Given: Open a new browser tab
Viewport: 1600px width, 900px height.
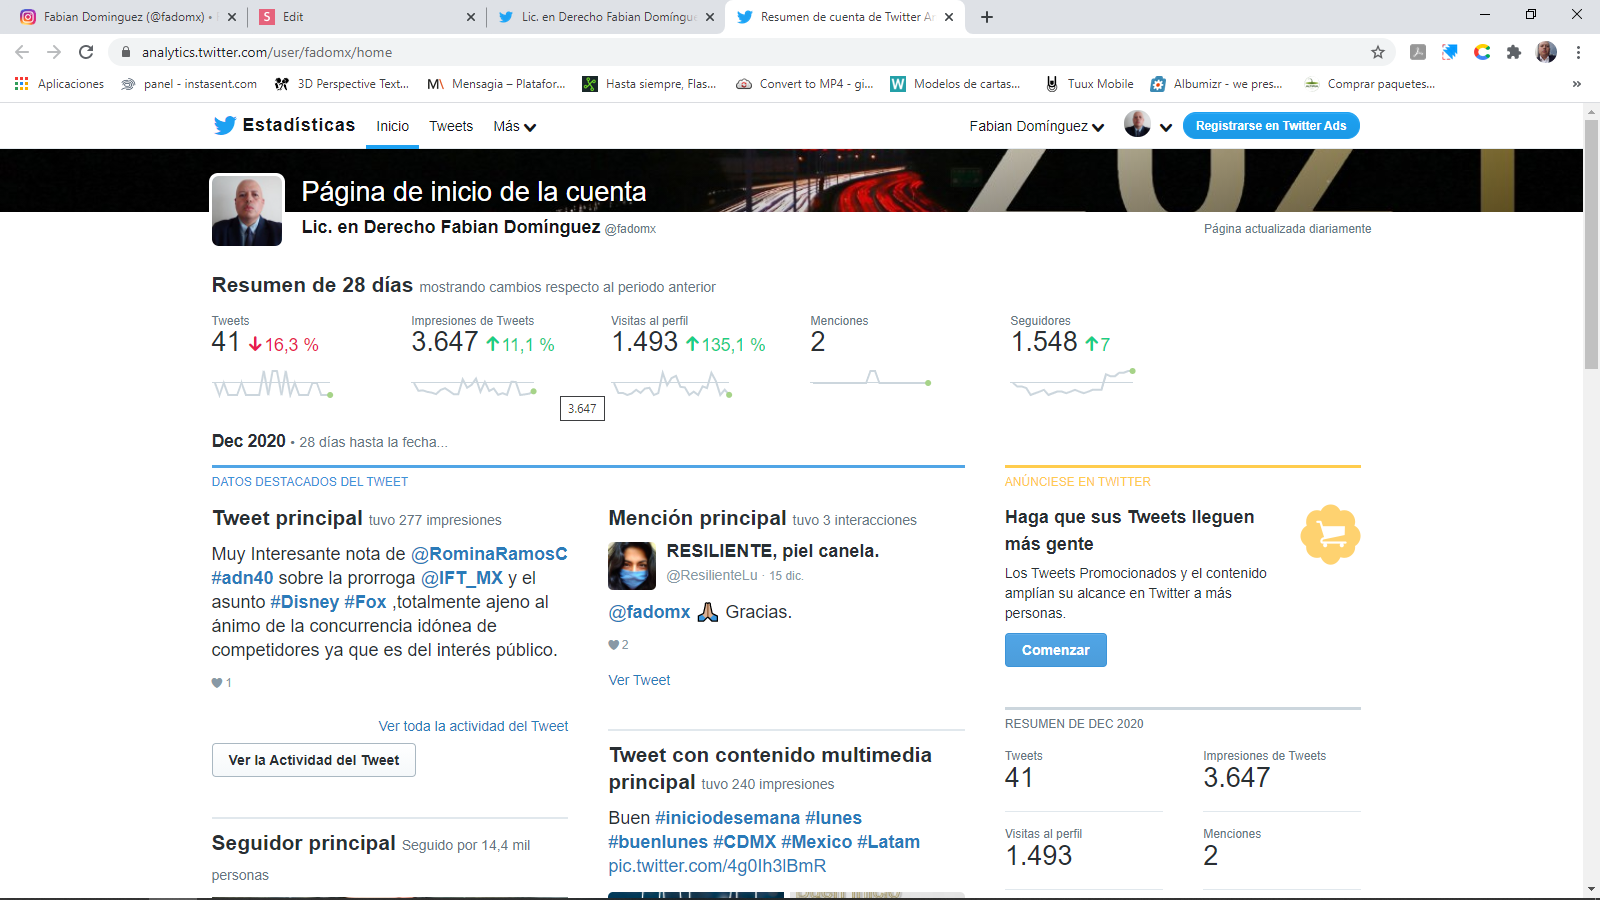Looking at the screenshot, I should coord(987,17).
